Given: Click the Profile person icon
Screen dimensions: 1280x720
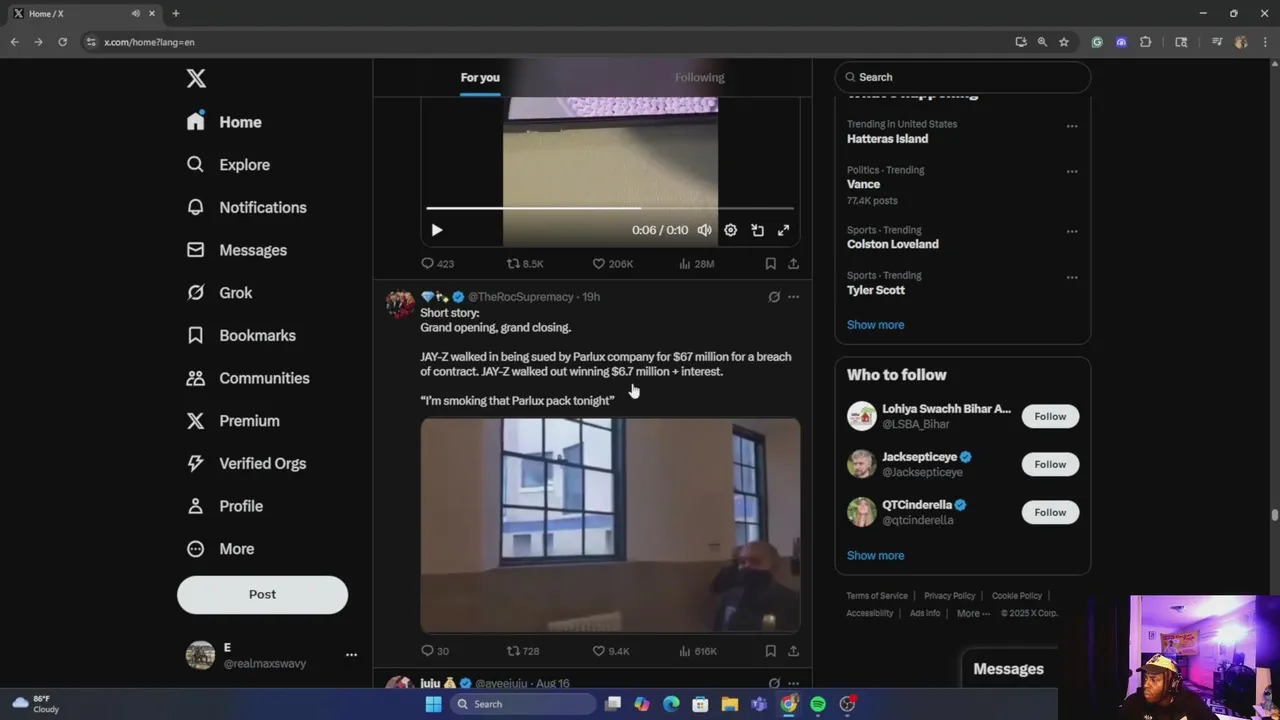Looking at the screenshot, I should 196,506.
